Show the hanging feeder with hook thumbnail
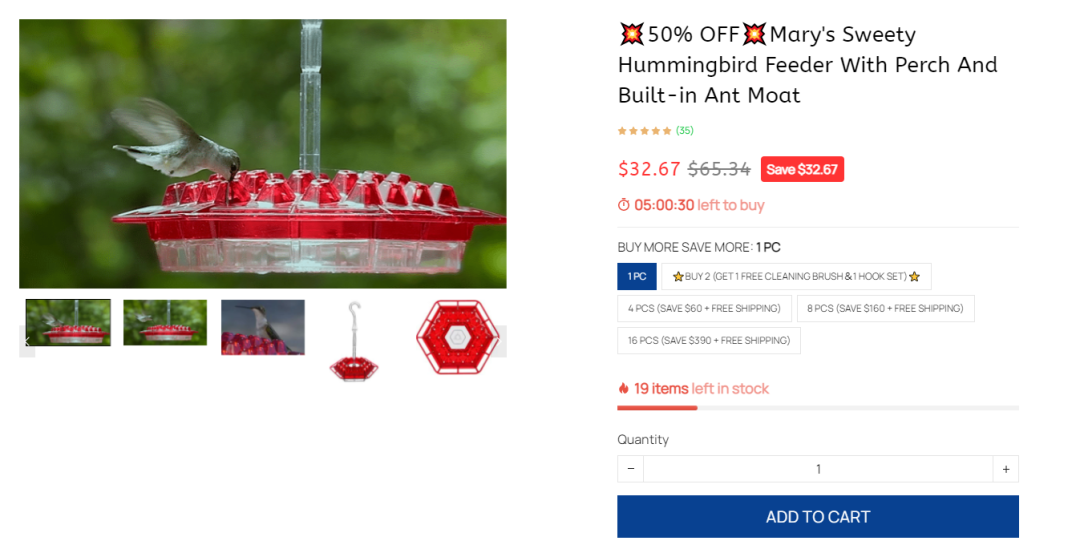Viewport: 1080px width, 549px height. 353,340
